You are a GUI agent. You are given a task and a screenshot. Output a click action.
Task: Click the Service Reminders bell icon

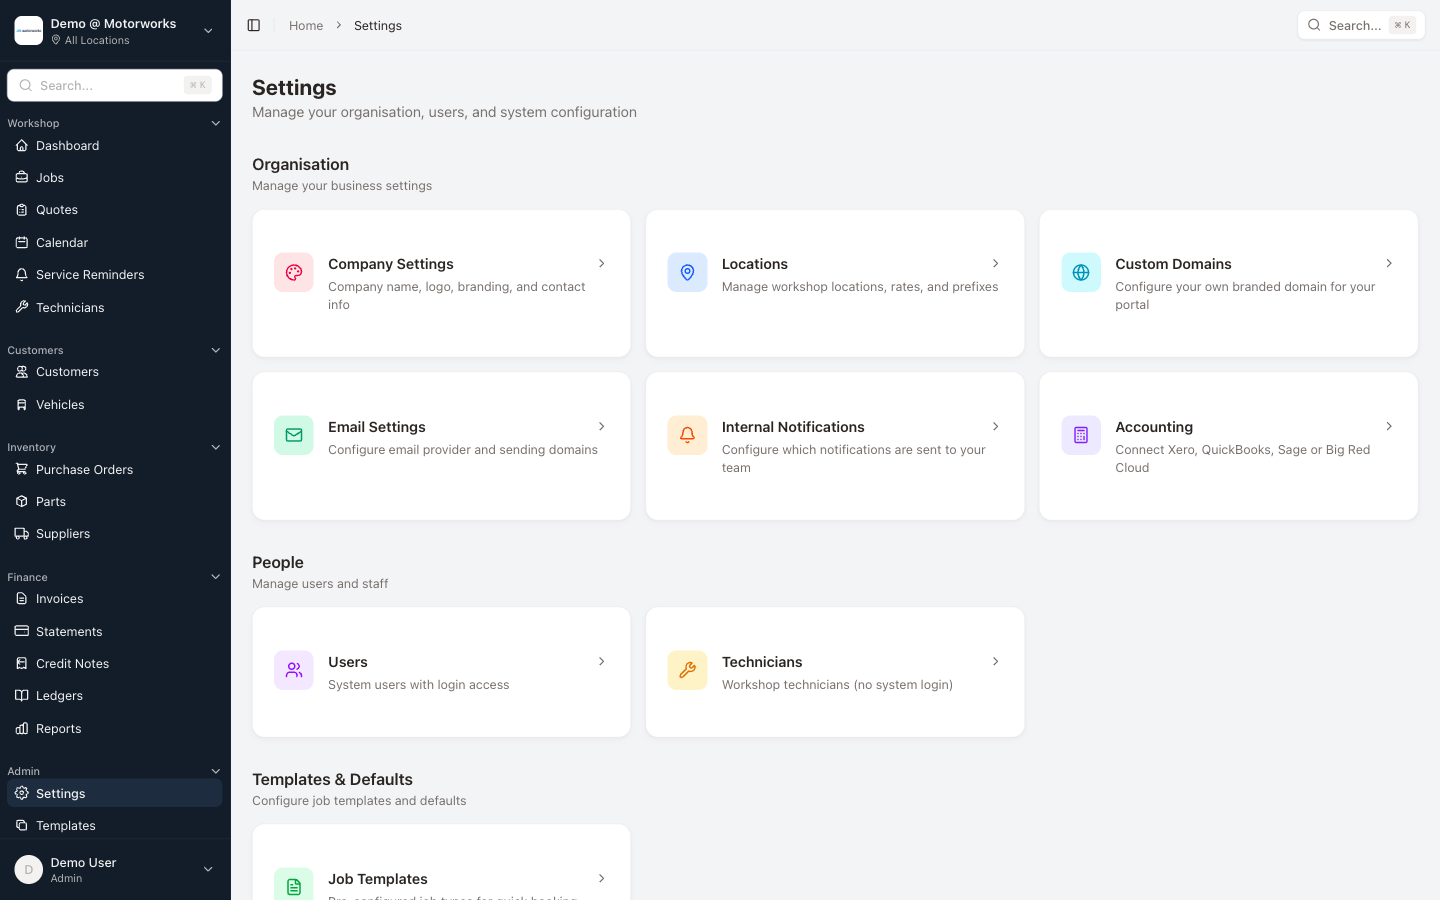click(20, 274)
